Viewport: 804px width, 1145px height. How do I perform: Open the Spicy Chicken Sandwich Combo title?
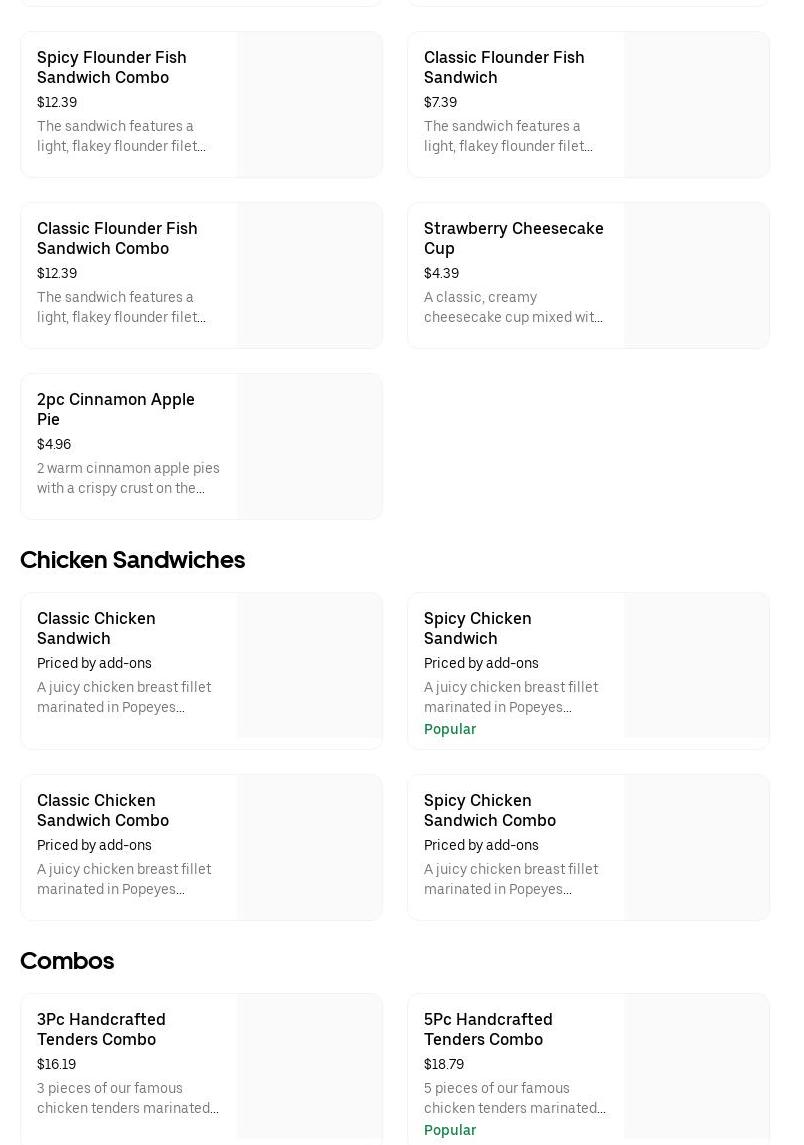pos(489,810)
